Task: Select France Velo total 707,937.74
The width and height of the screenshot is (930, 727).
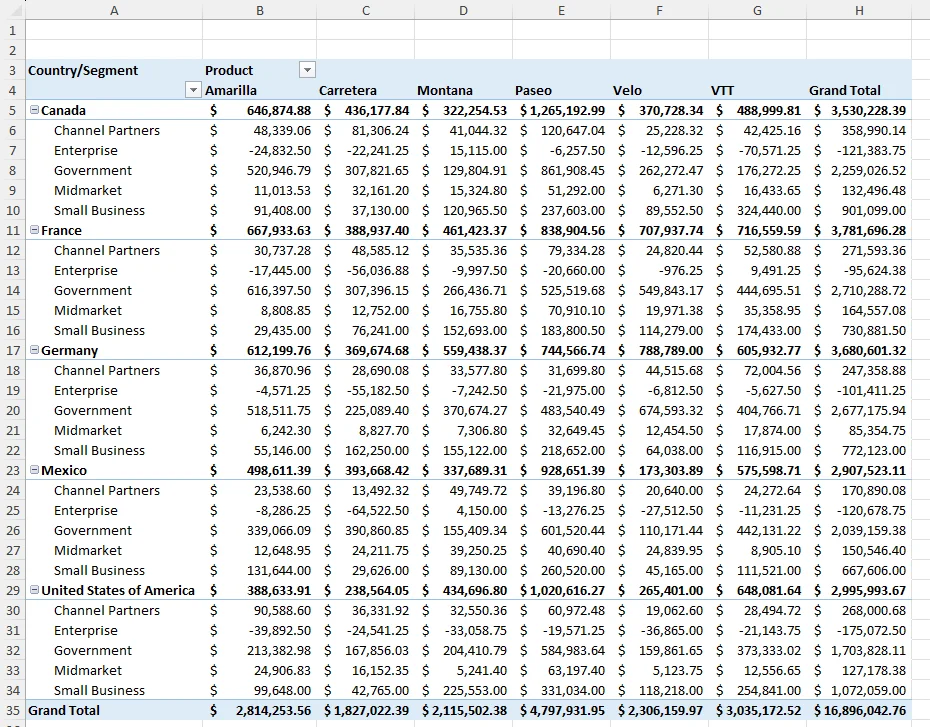Action: 659,230
